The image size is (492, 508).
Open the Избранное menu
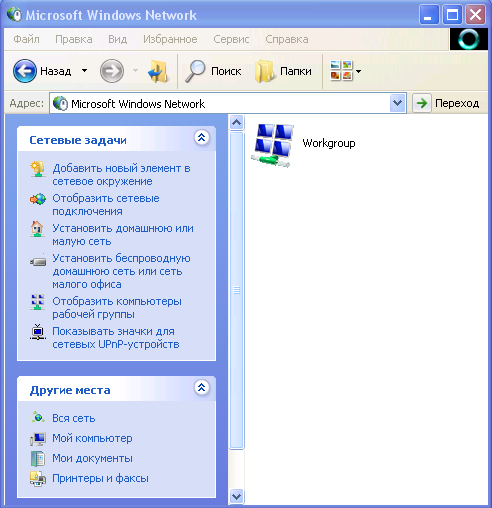[x=170, y=39]
